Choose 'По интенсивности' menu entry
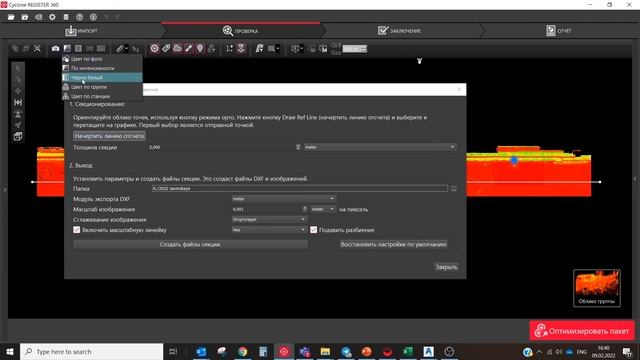The width and height of the screenshot is (640, 360). (x=102, y=68)
